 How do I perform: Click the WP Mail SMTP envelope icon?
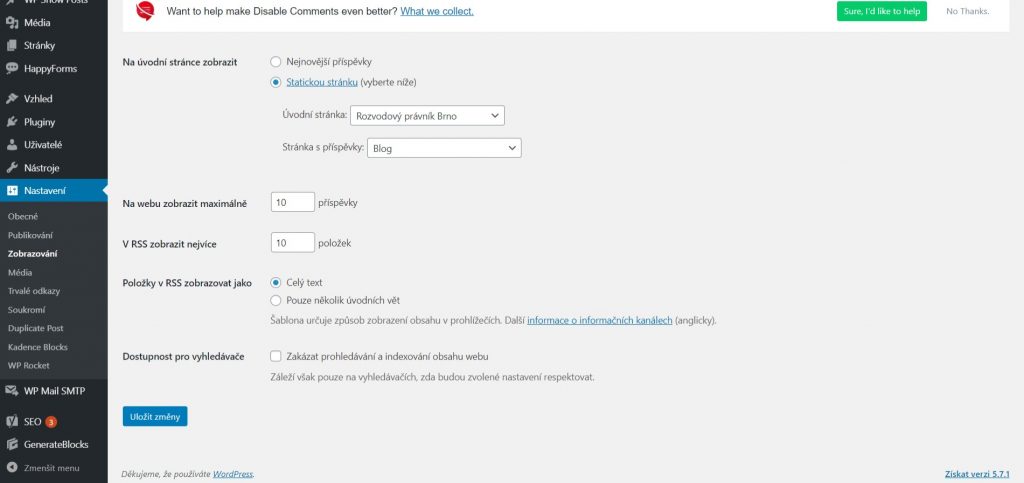pyautogui.click(x=12, y=391)
